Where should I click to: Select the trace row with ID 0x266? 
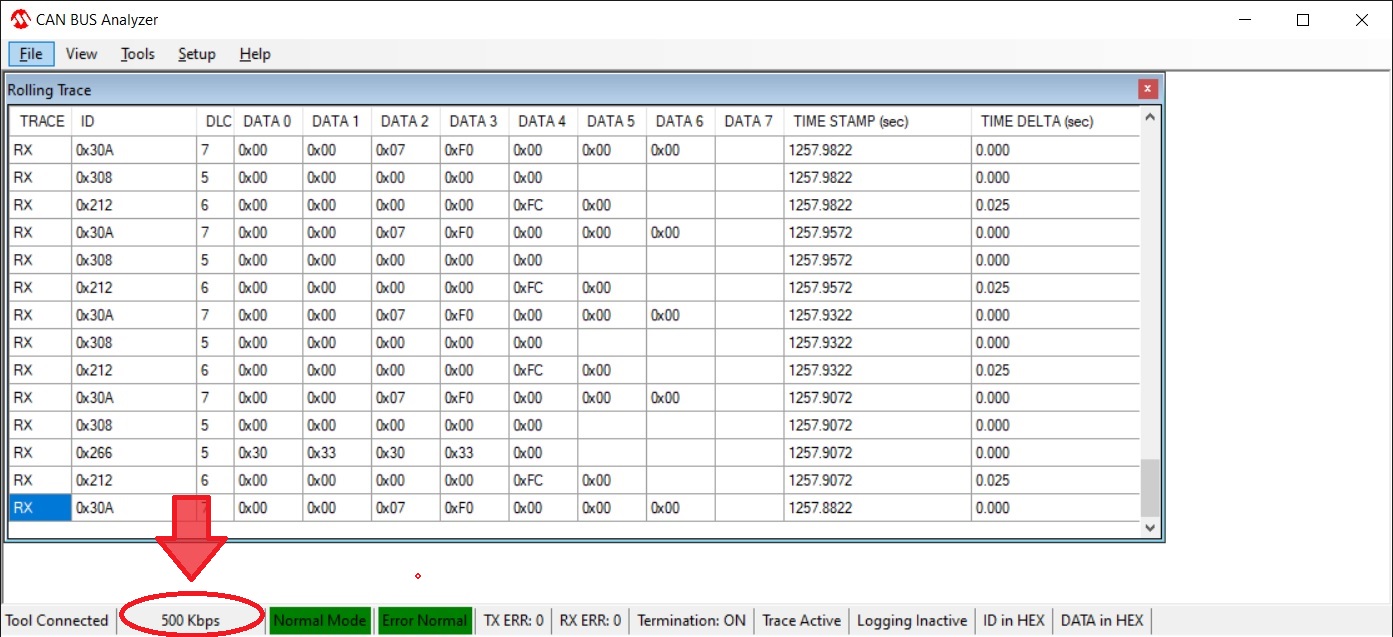tap(95, 453)
